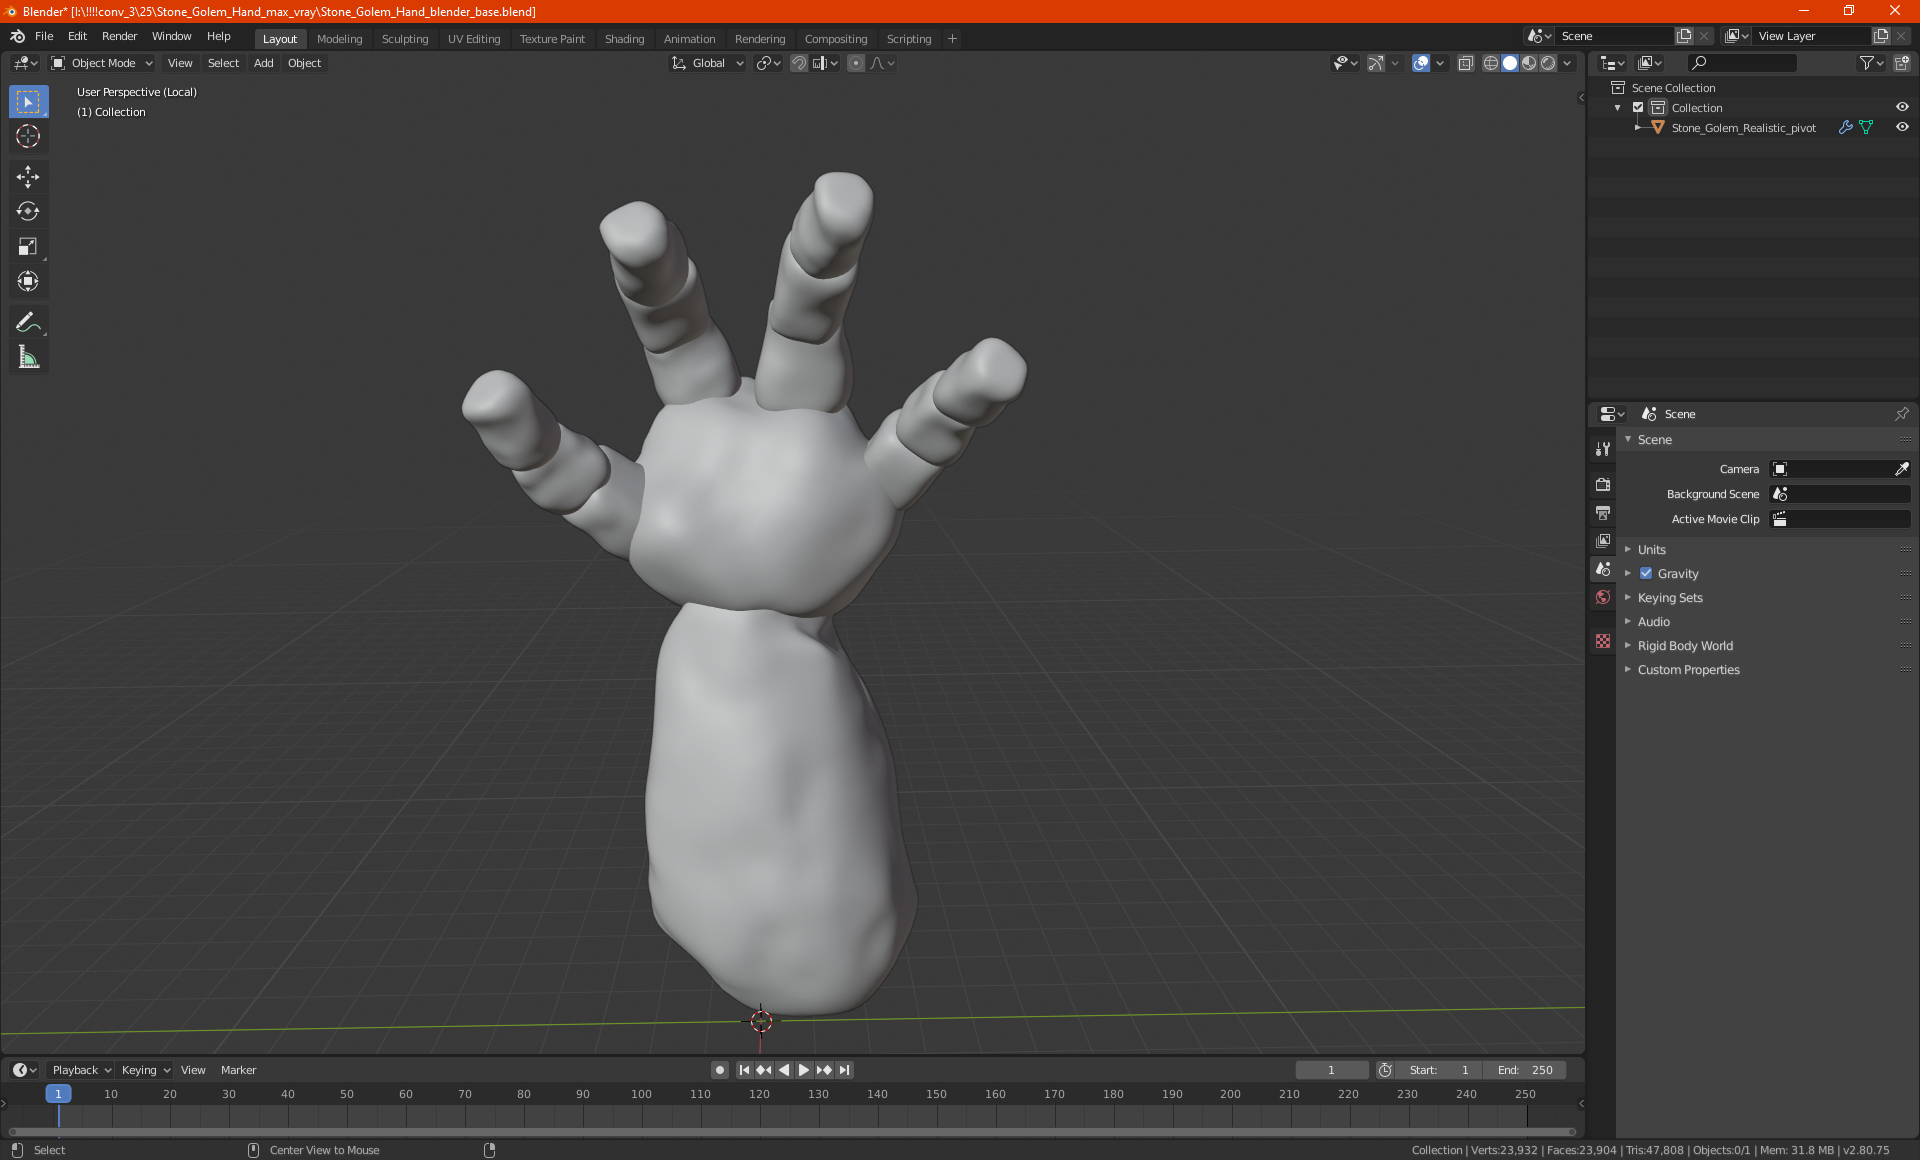This screenshot has height=1160, width=1920.
Task: Pin the Scene properties panel
Action: [1901, 414]
